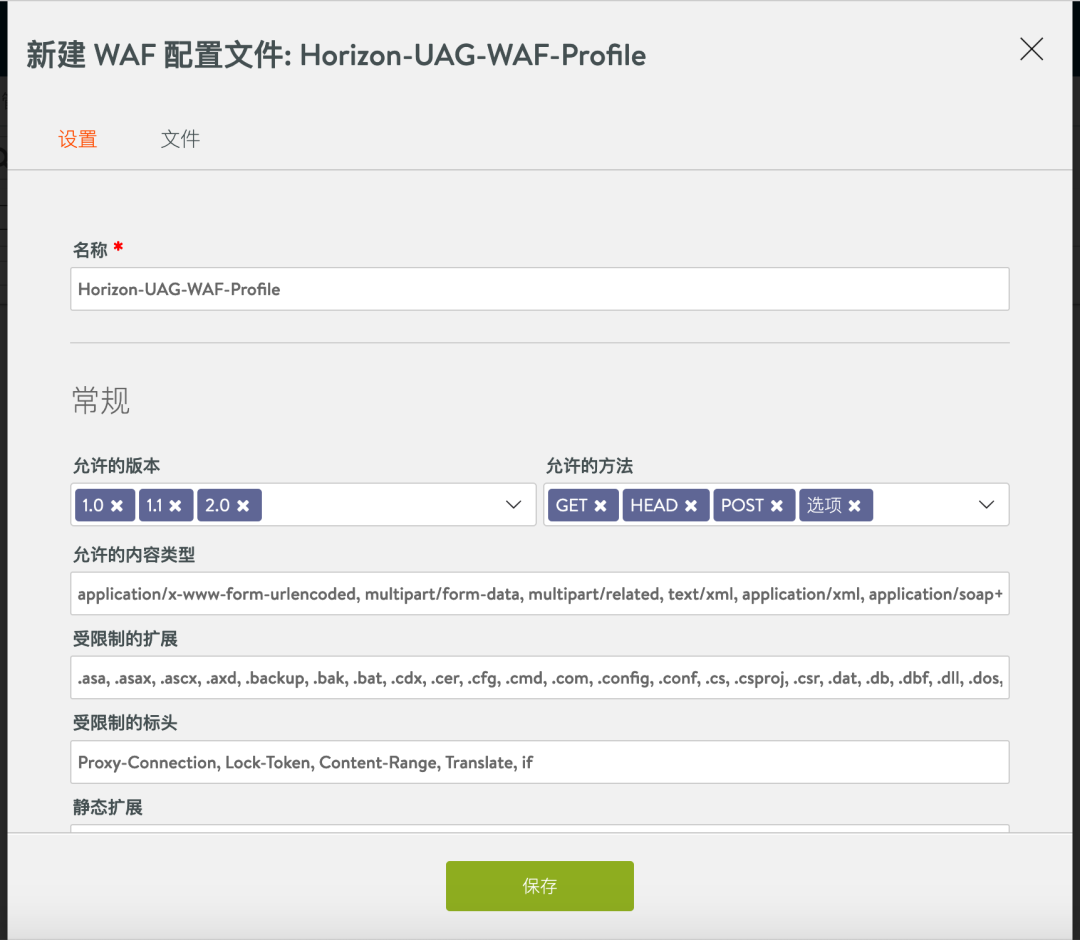Remove the 1.1 version tag
This screenshot has width=1080, height=940.
(x=176, y=505)
